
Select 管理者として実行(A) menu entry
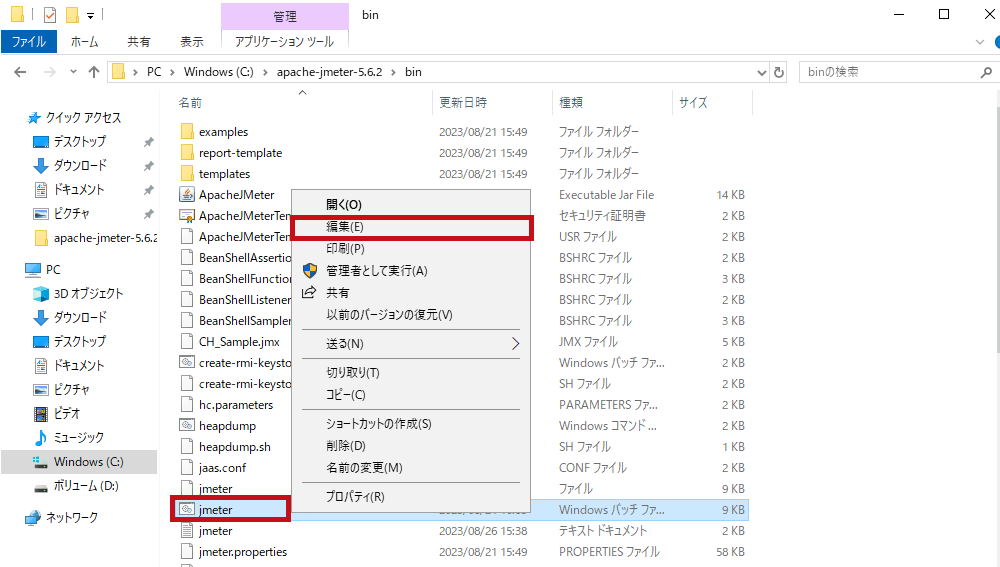[x=410, y=271]
